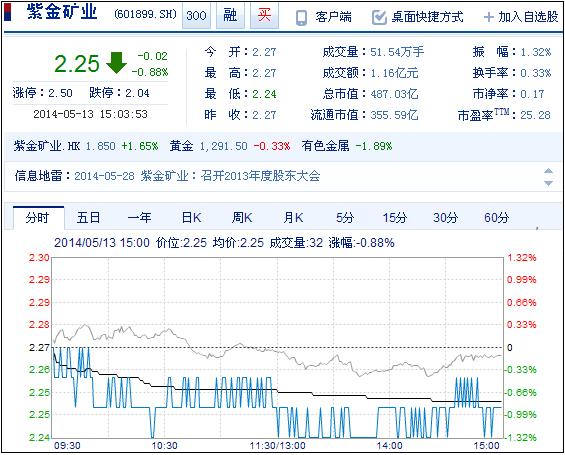Switch to the 60分 chart tab
Image resolution: width=565 pixels, height=455 pixels.
(x=497, y=218)
